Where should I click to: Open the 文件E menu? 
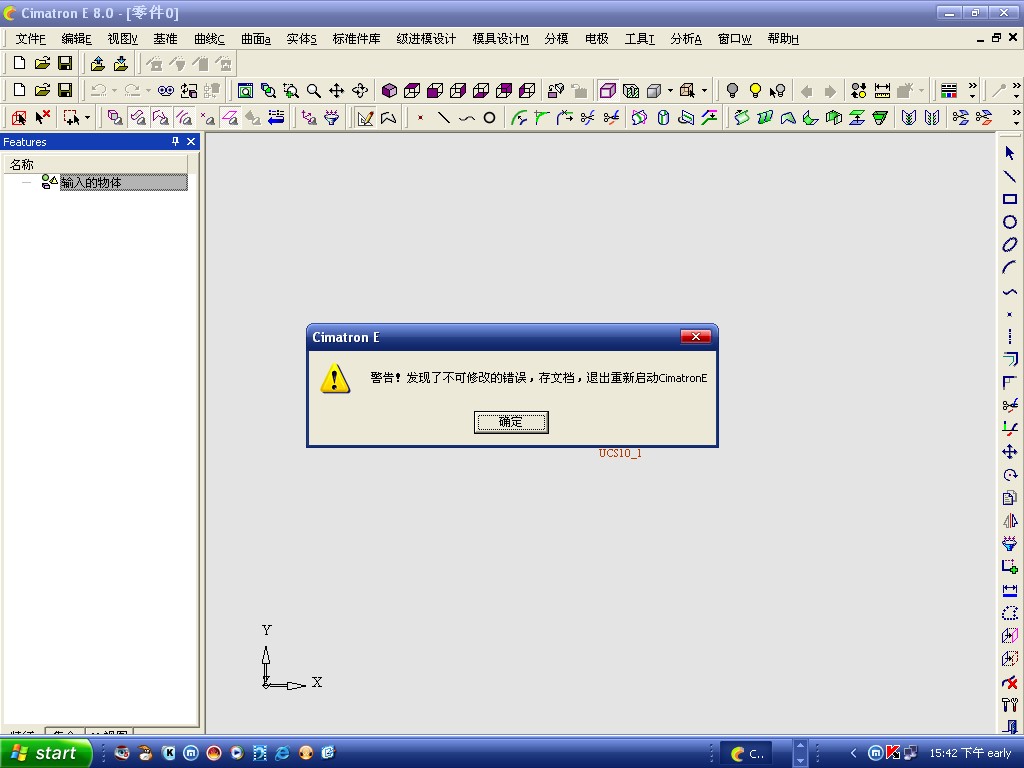coord(31,39)
